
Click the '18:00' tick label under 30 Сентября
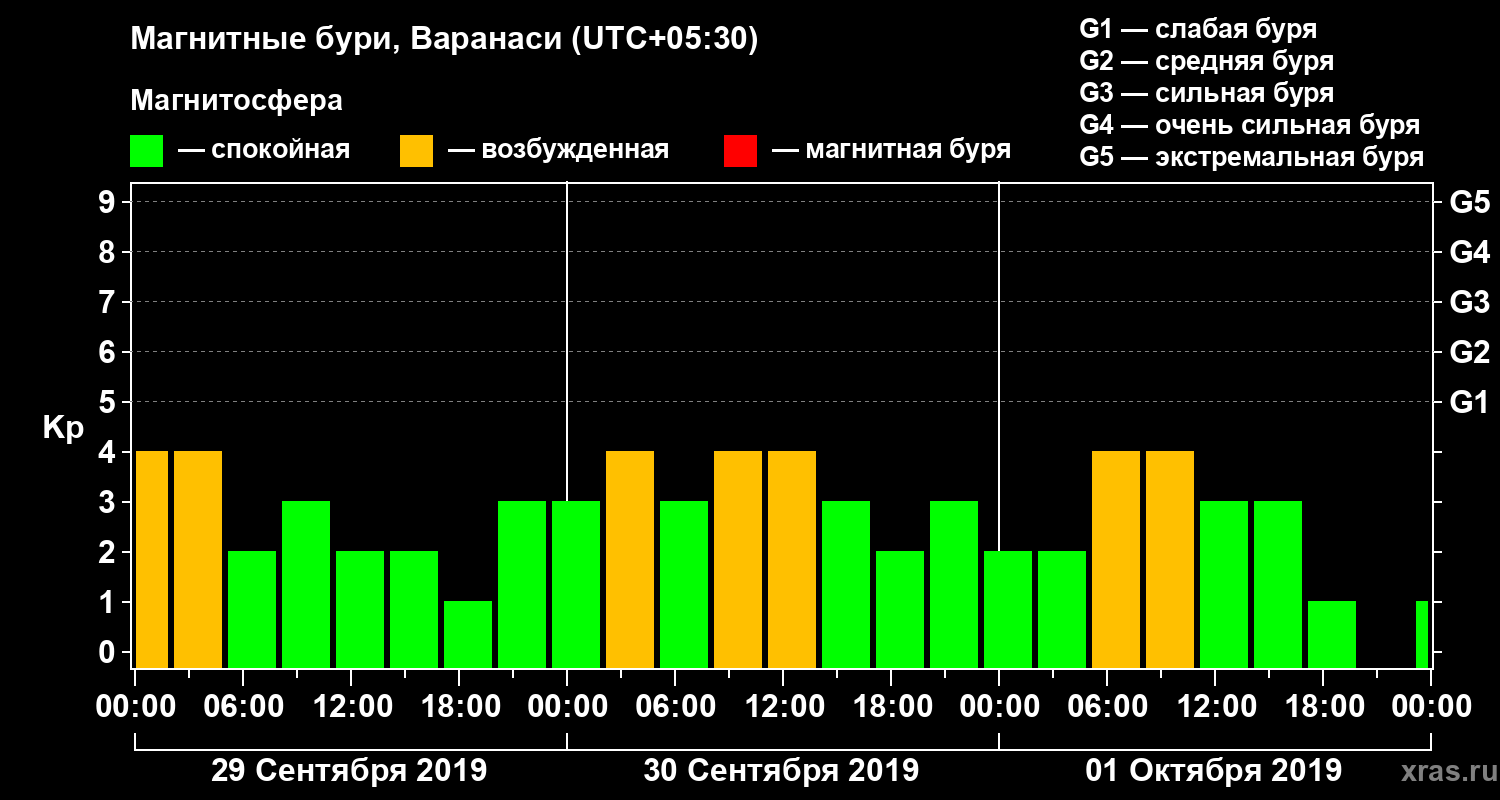click(892, 707)
